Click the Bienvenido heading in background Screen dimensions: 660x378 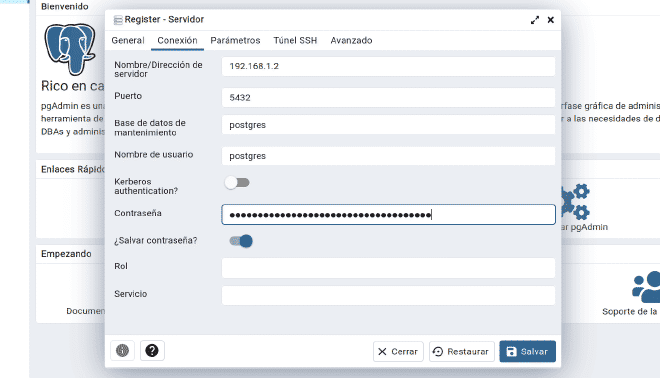point(65,6)
